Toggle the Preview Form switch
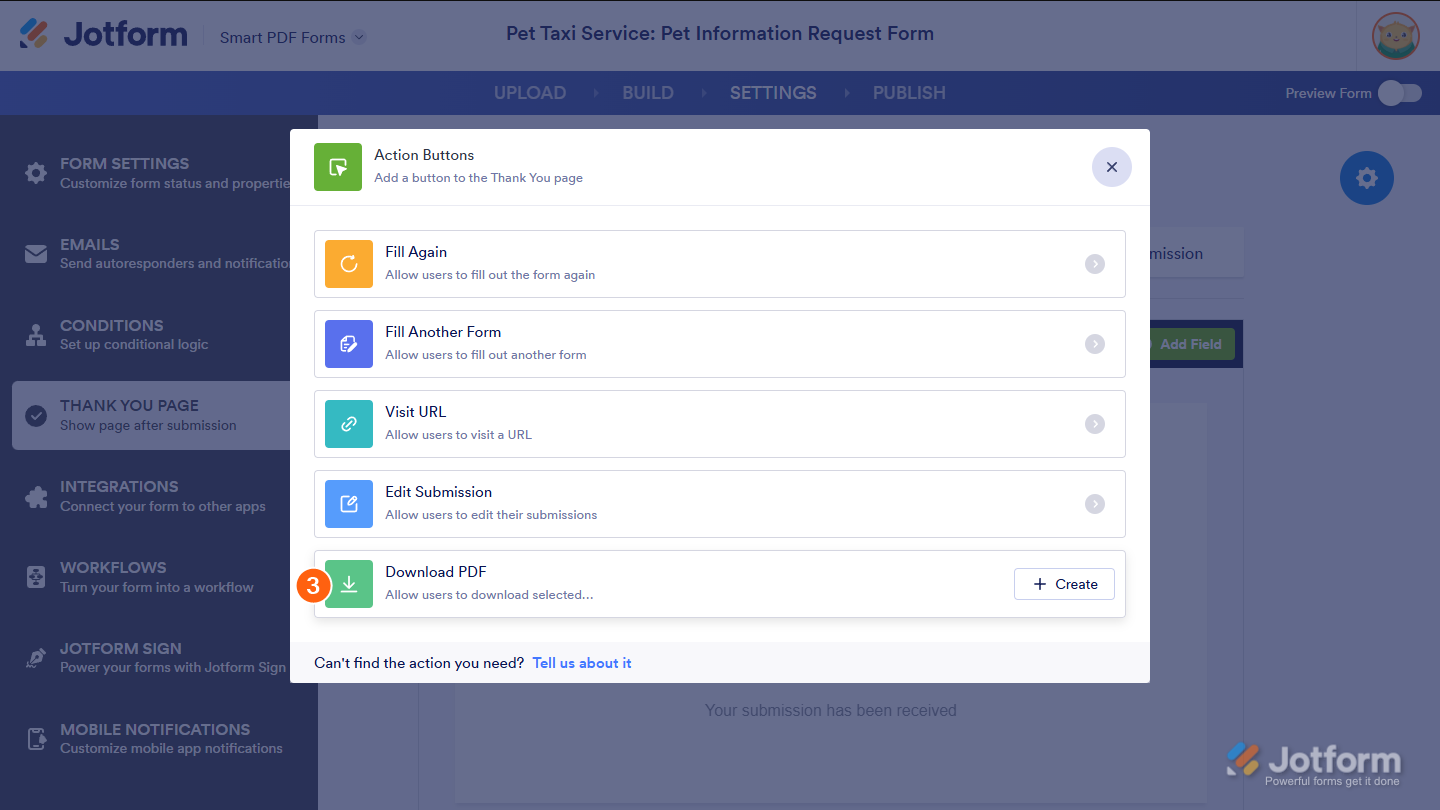Screen dimensions: 1440x810 tap(1399, 93)
